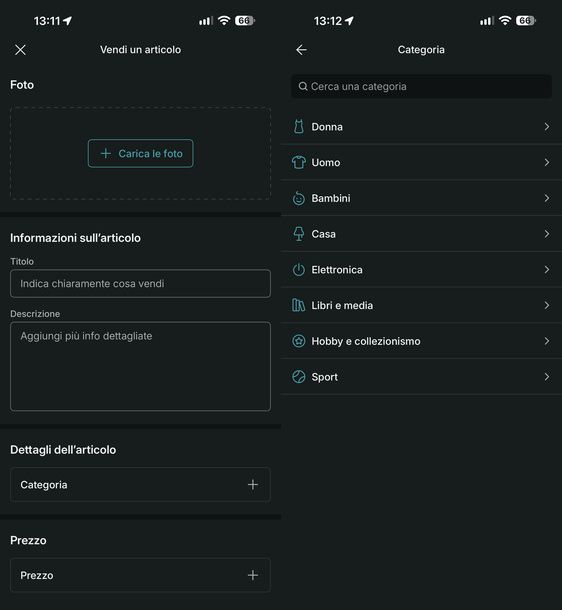Expand Uomo category chevron

point(547,163)
